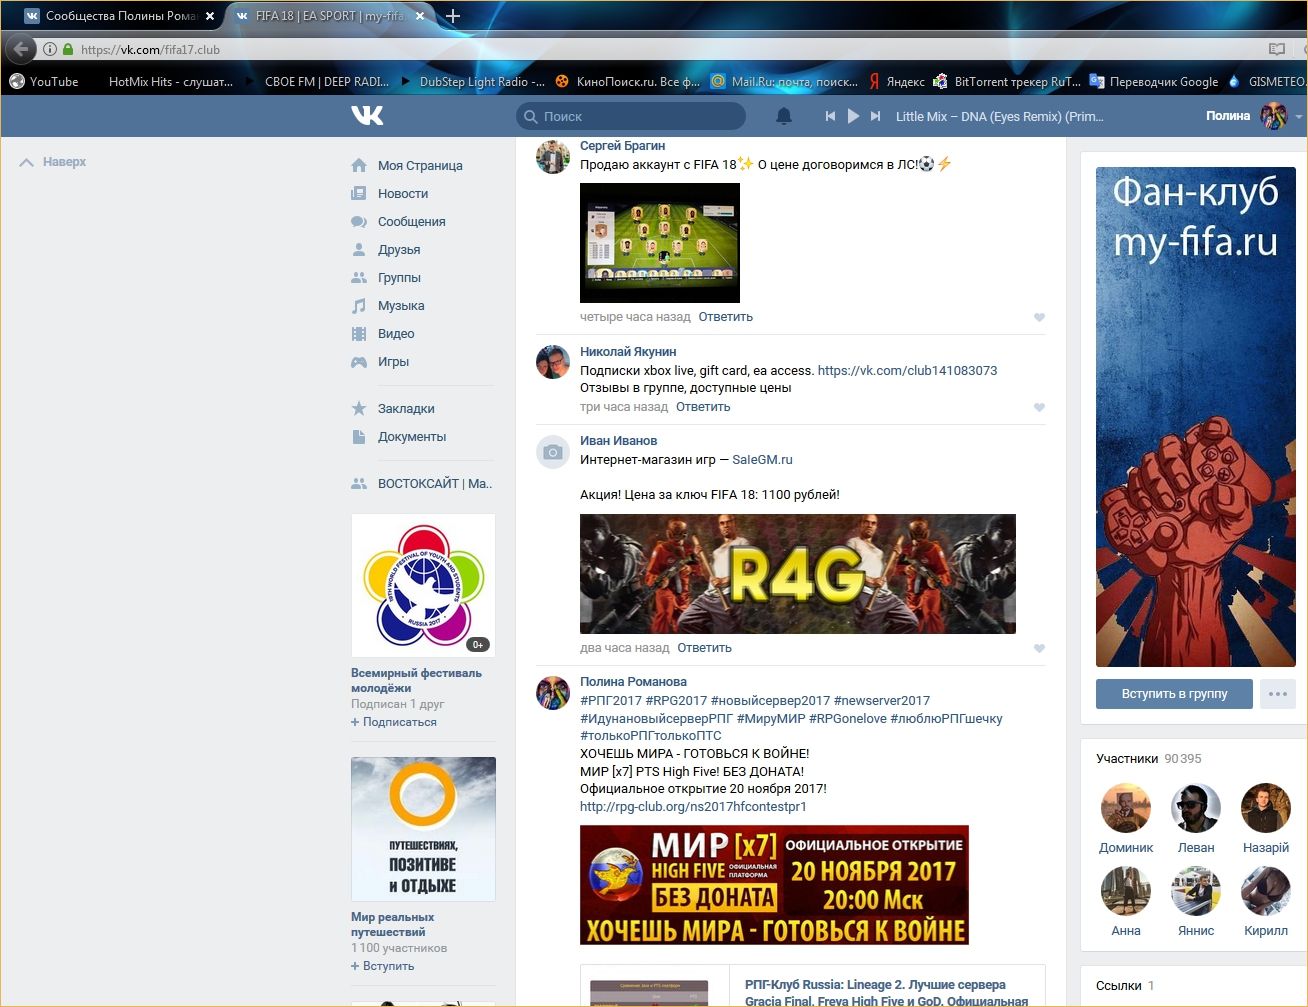Screen dimensions: 1308x1007
Task: Open the SaleGM.ru link
Action: (x=762, y=460)
